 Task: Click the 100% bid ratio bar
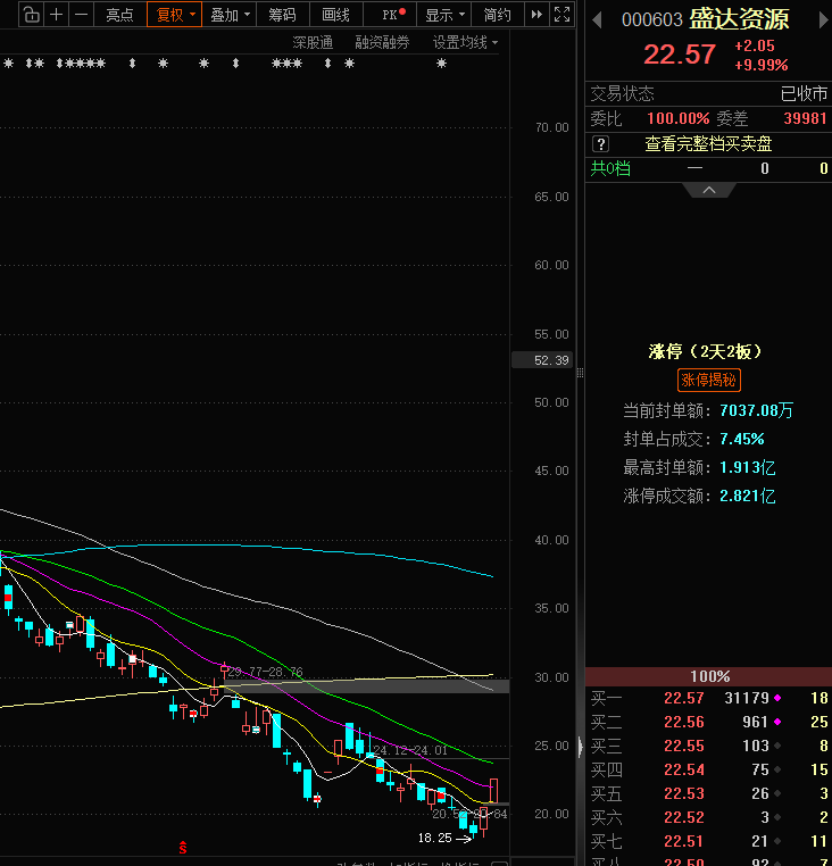pos(709,677)
